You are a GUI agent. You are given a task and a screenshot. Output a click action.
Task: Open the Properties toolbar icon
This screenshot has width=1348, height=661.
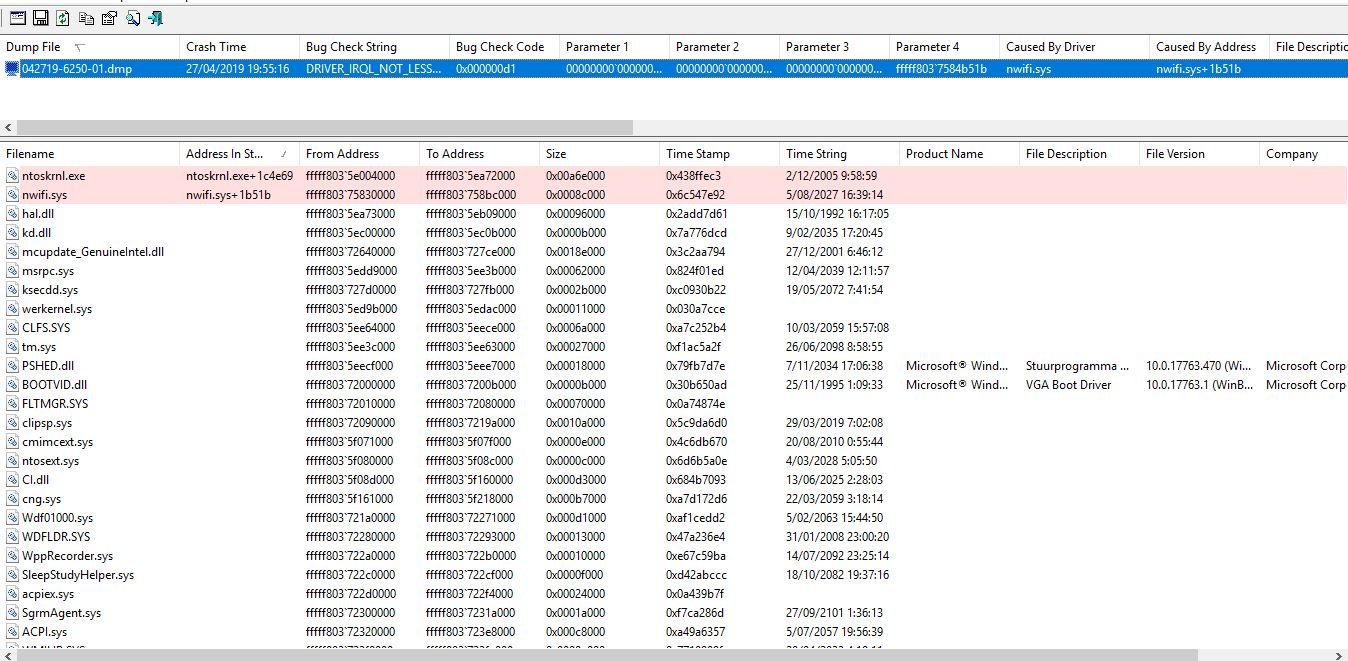point(109,18)
